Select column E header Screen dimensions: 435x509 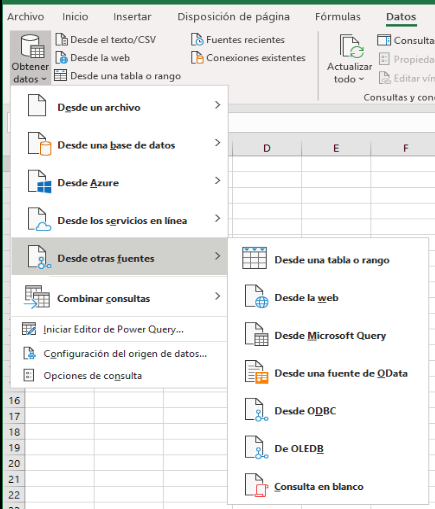coord(336,148)
